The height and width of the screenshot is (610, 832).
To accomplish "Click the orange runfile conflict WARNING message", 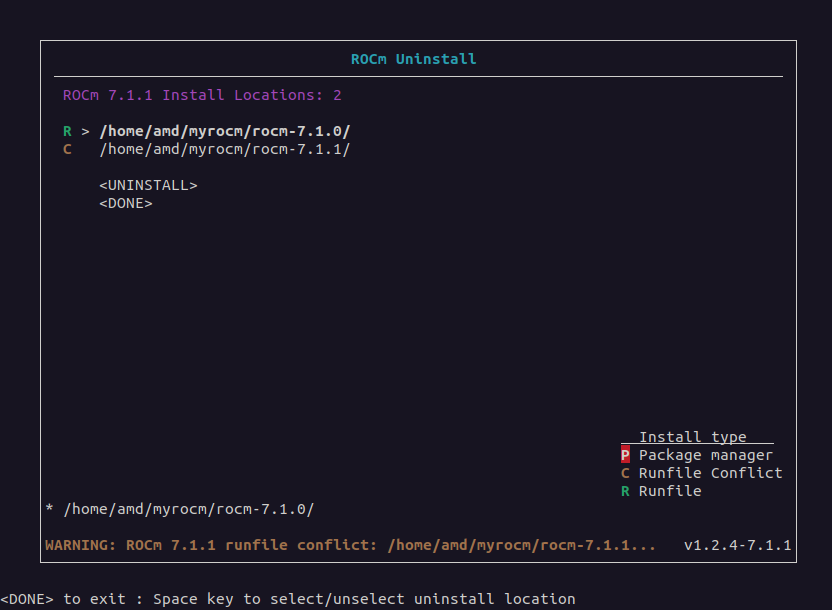I will [351, 546].
